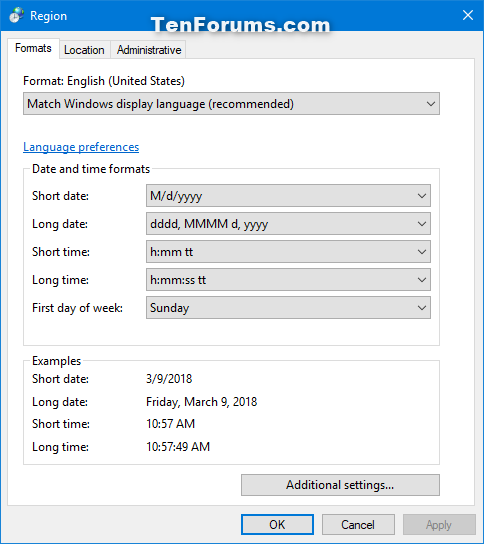Open the Administrative tab
The width and height of the screenshot is (484, 544).
[149, 50]
